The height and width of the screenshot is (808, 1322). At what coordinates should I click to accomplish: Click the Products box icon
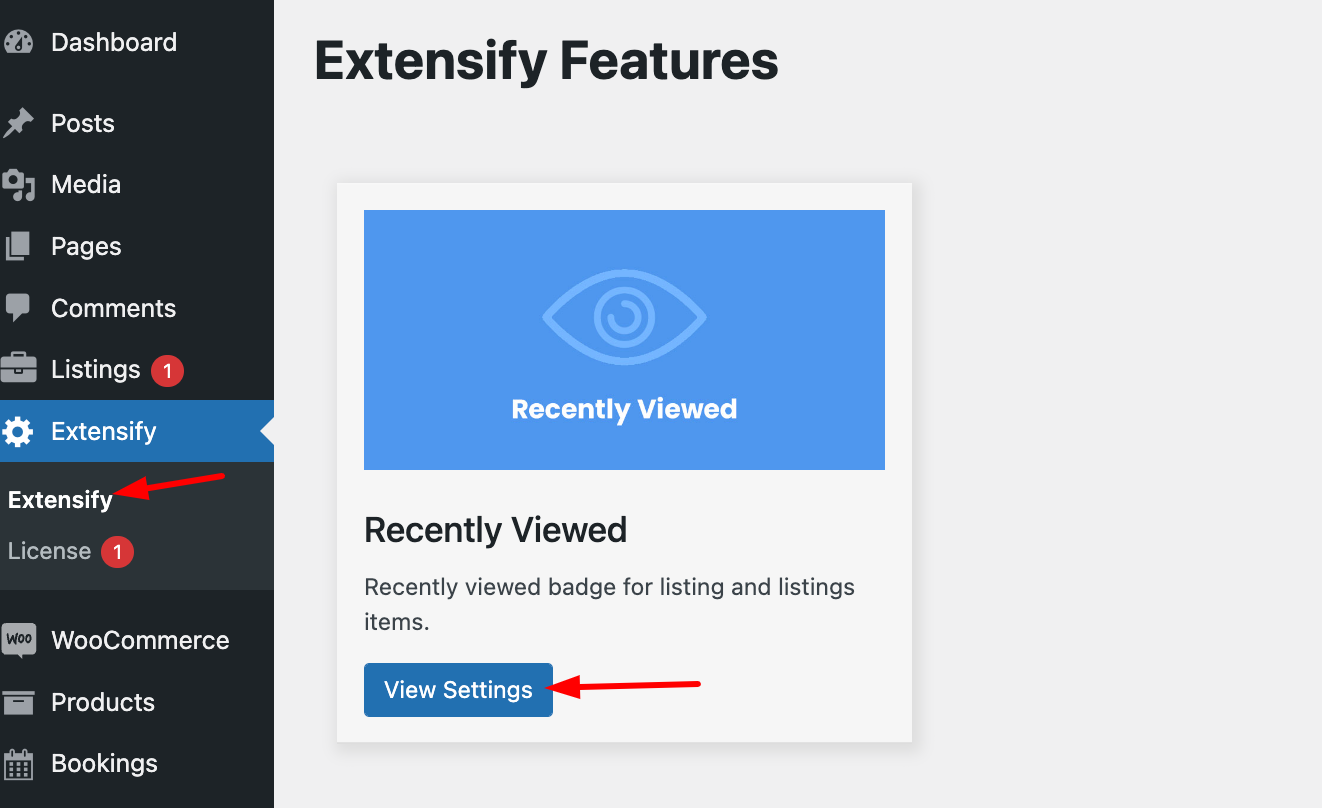point(21,701)
